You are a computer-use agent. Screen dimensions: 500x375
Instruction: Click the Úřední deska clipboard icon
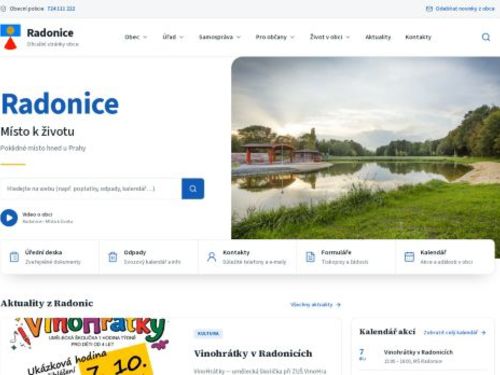tap(14, 257)
